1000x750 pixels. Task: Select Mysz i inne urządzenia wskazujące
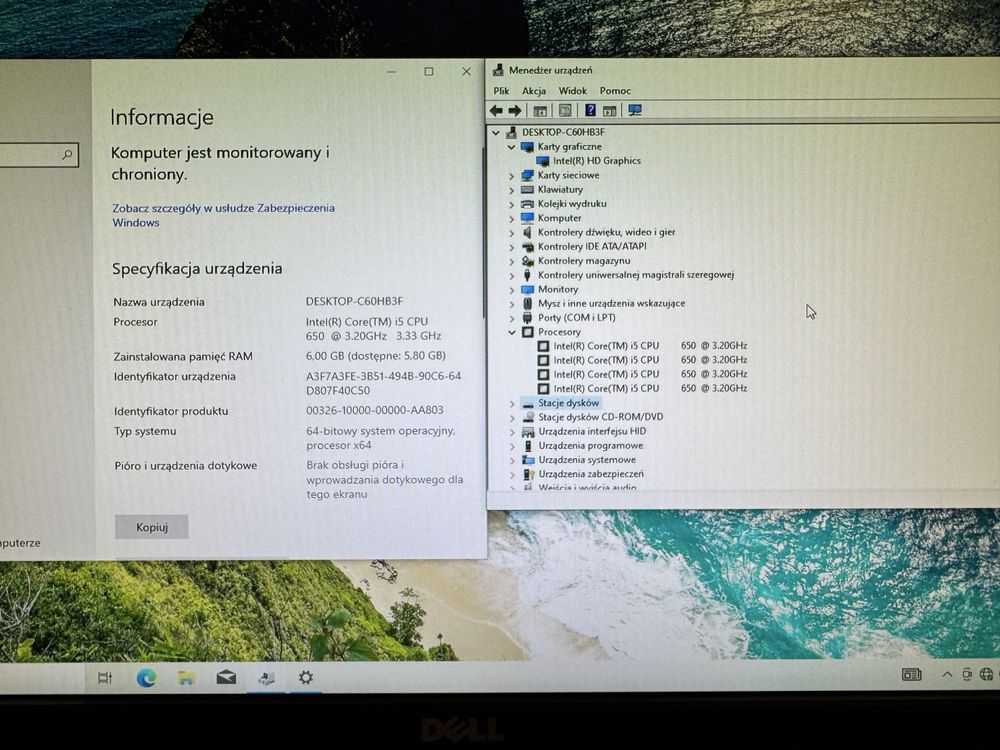tap(611, 304)
